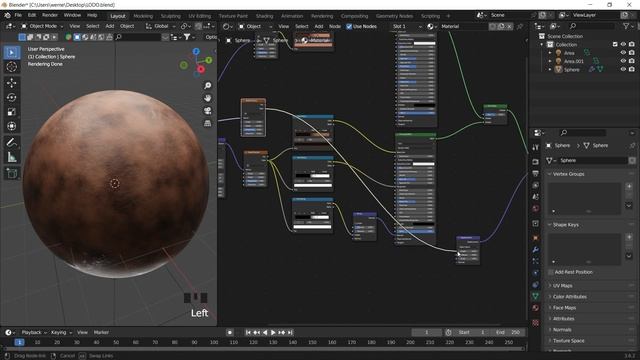Screen dimensions: 640x360
Task: Click the Blender logo icon
Action: tap(7, 15)
